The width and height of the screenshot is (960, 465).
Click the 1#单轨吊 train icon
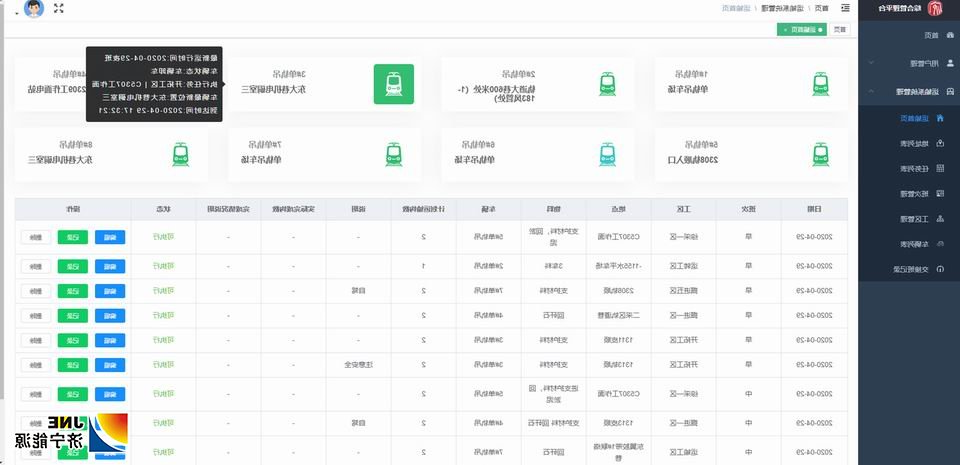820,84
